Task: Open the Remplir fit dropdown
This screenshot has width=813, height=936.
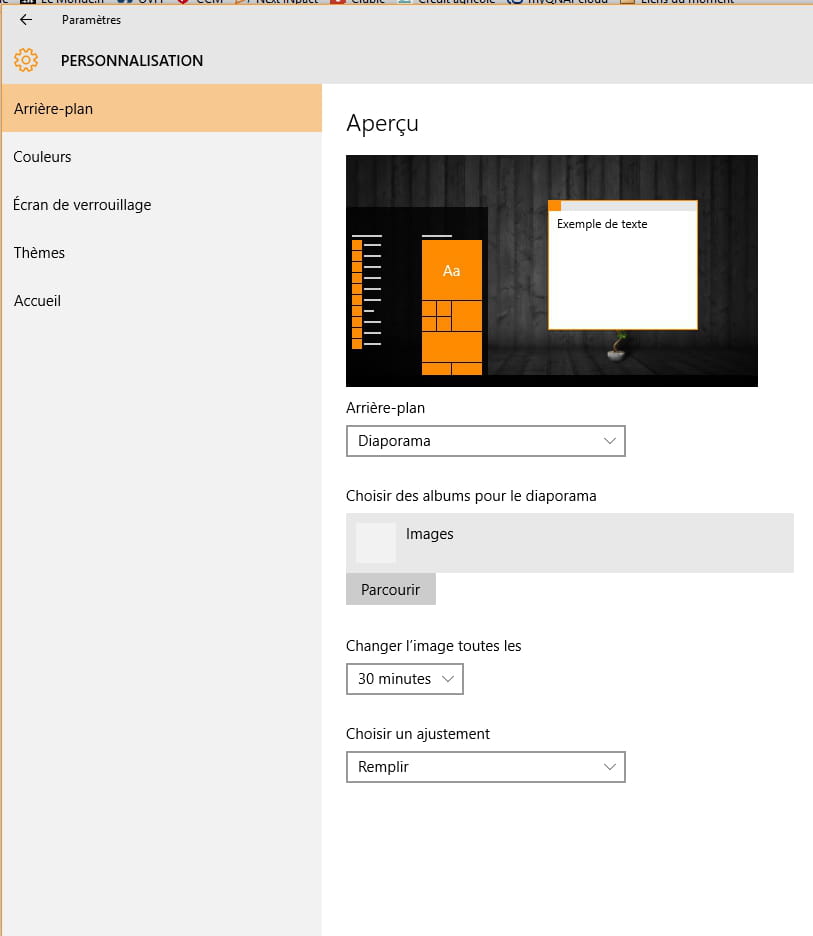Action: [485, 767]
